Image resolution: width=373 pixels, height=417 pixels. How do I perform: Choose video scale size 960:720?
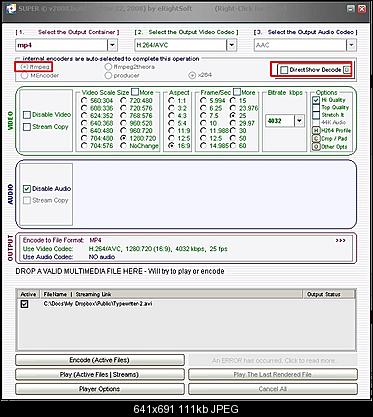coord(124,131)
